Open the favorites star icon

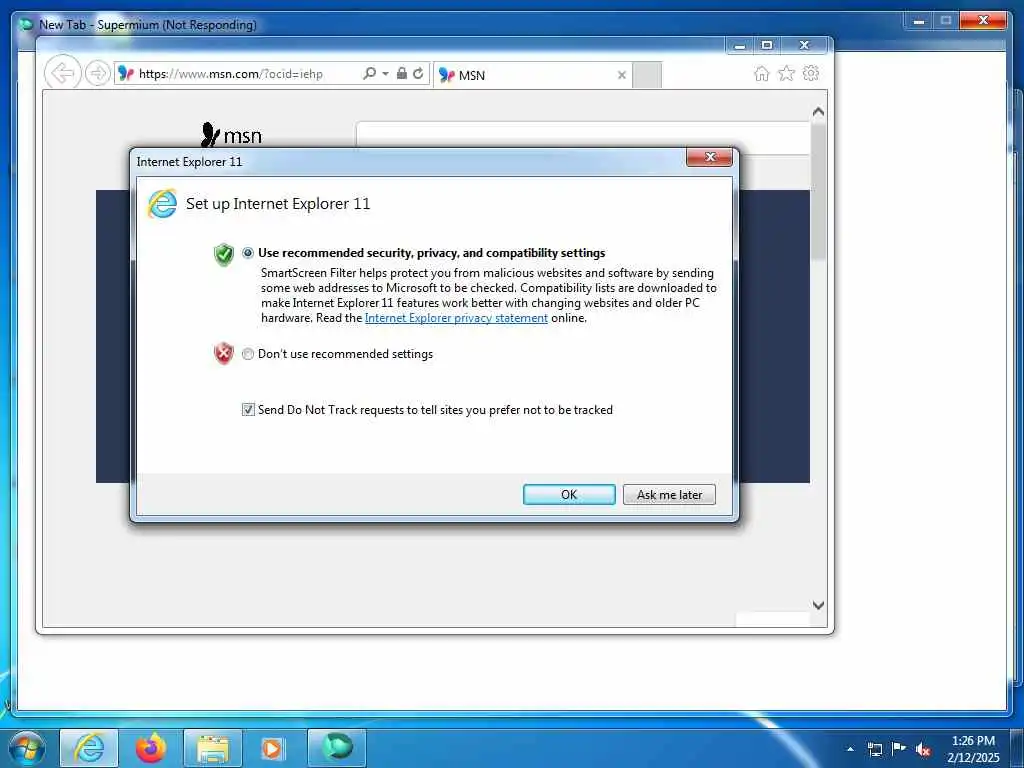(x=786, y=73)
